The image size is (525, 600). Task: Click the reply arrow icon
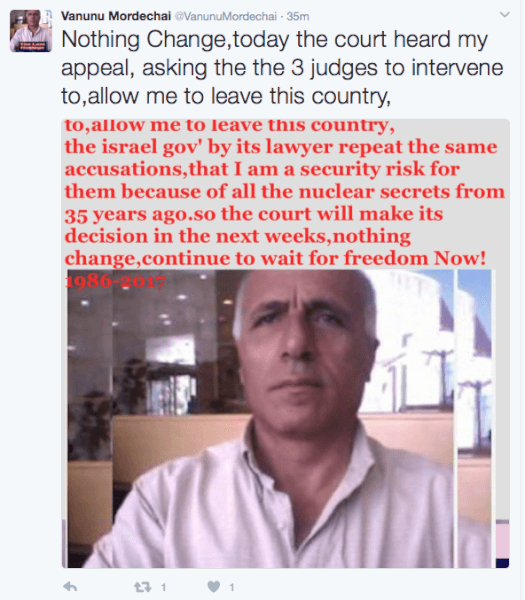70,587
